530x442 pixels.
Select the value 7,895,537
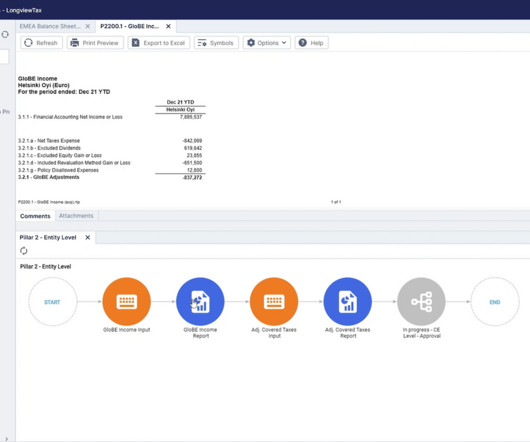191,117
